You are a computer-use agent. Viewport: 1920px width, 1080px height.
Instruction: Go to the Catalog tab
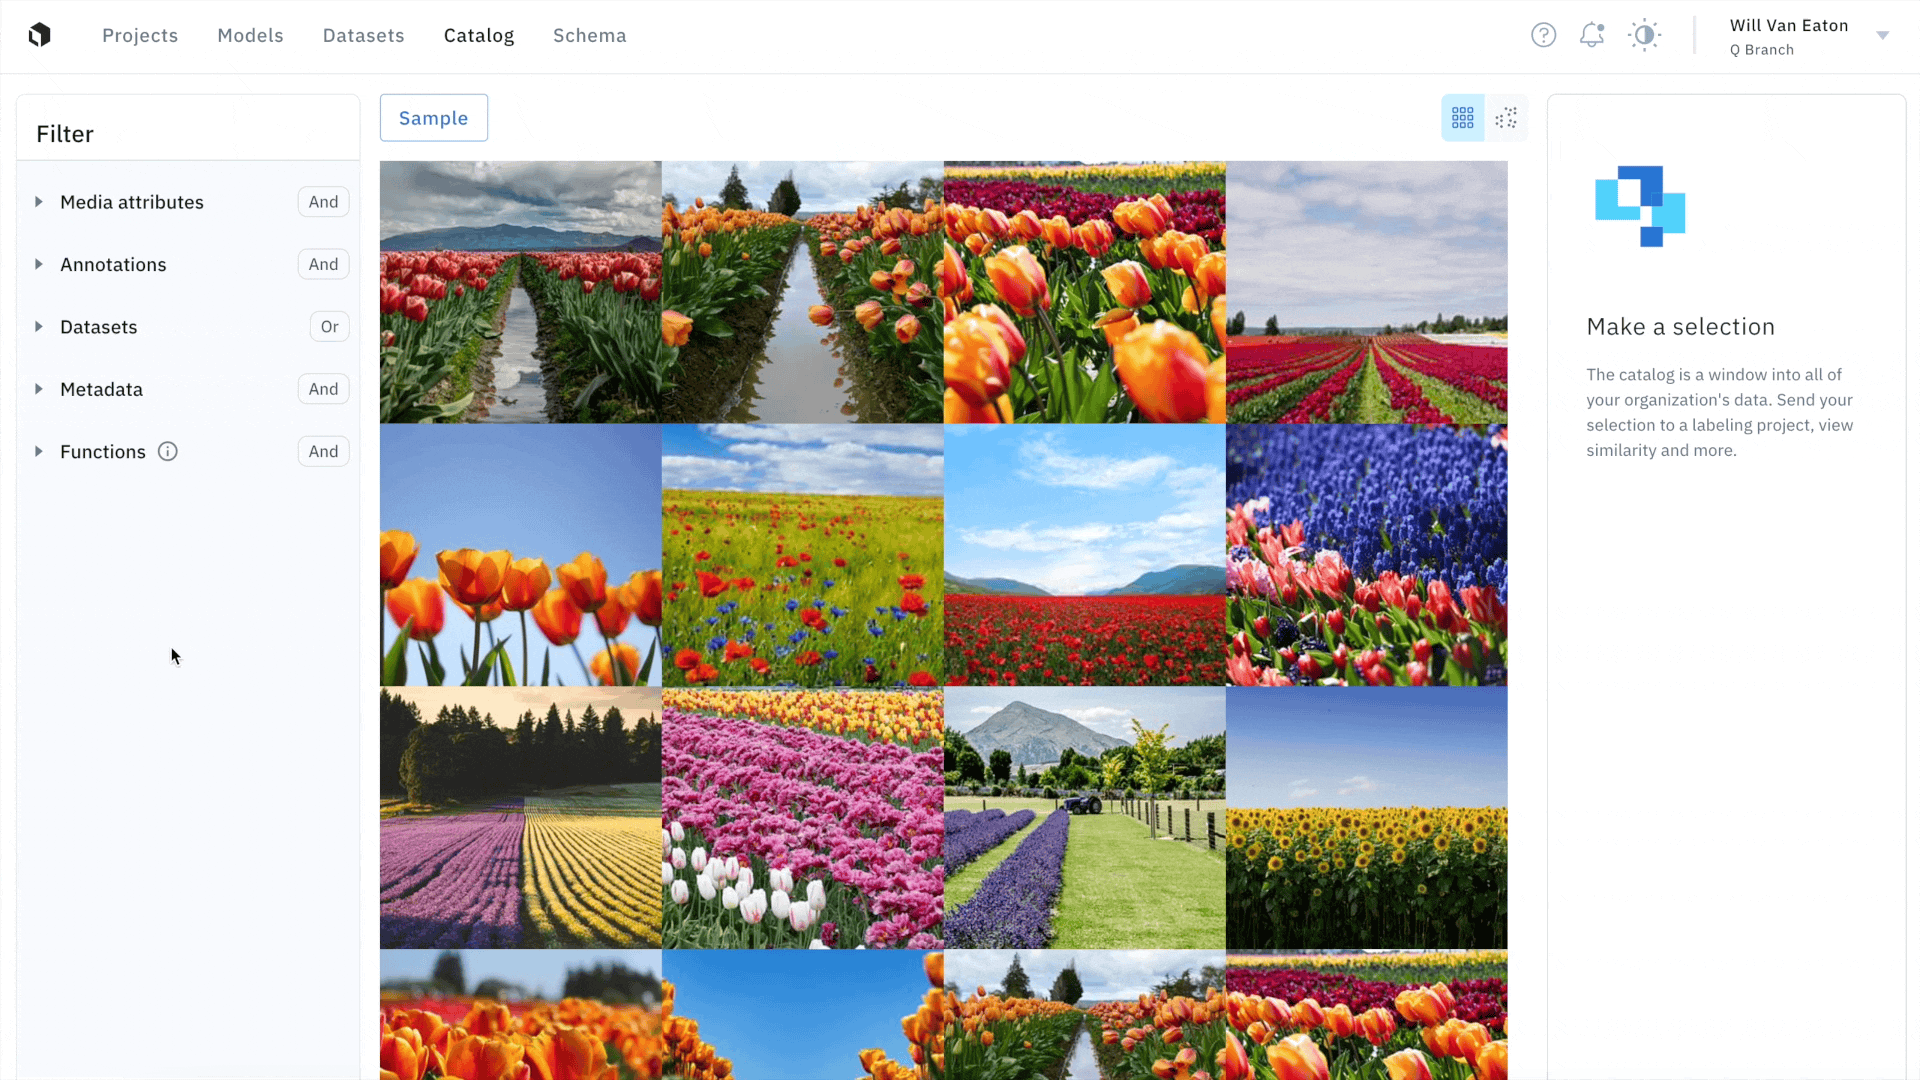[x=479, y=35]
